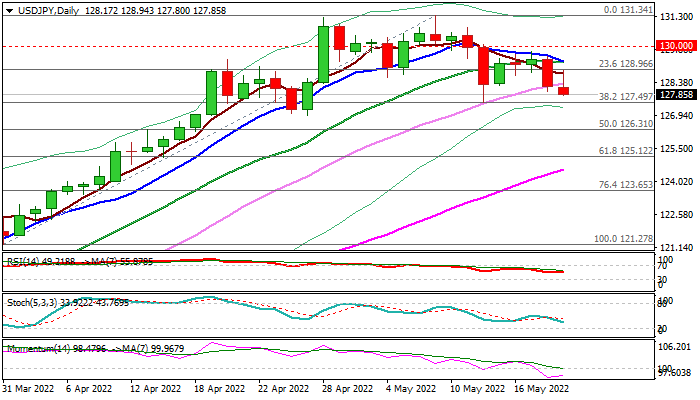Viewport: 700px width, 400px height.
Task: Select the USDJPY,Daily chart title text
Action: [x=48, y=10]
